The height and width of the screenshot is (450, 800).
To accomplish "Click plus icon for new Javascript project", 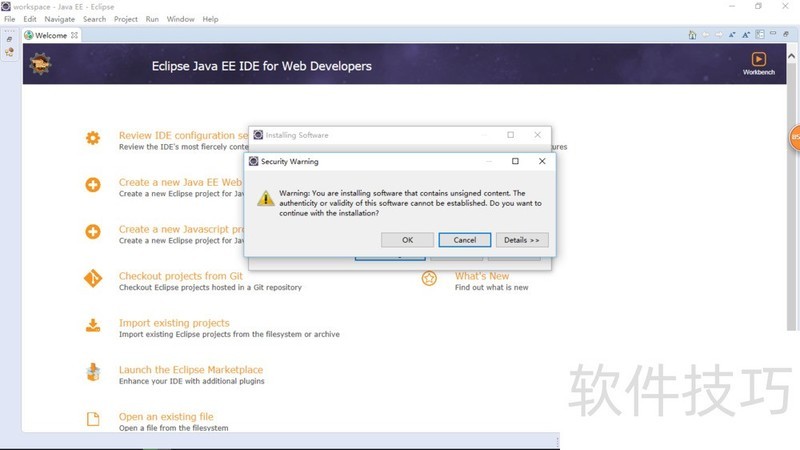I will coord(93,232).
